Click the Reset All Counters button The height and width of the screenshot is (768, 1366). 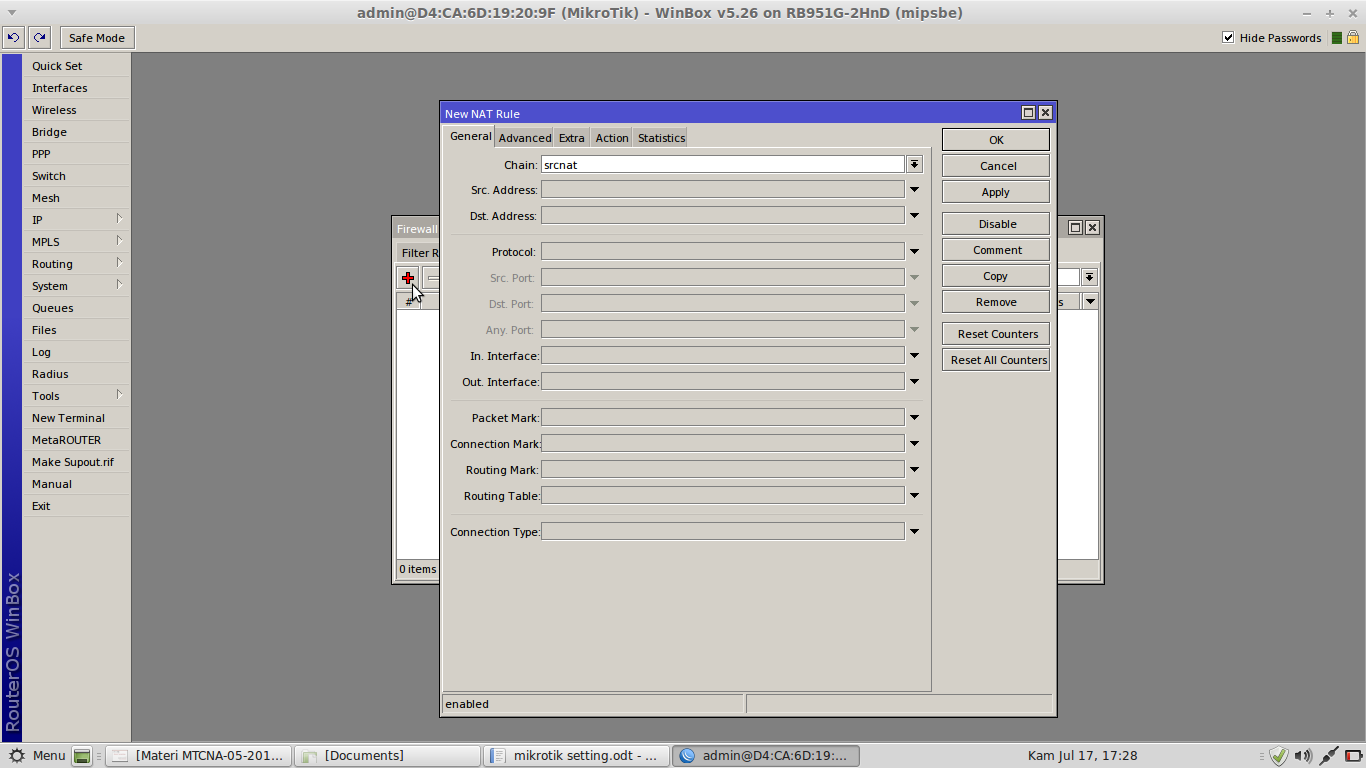996,360
